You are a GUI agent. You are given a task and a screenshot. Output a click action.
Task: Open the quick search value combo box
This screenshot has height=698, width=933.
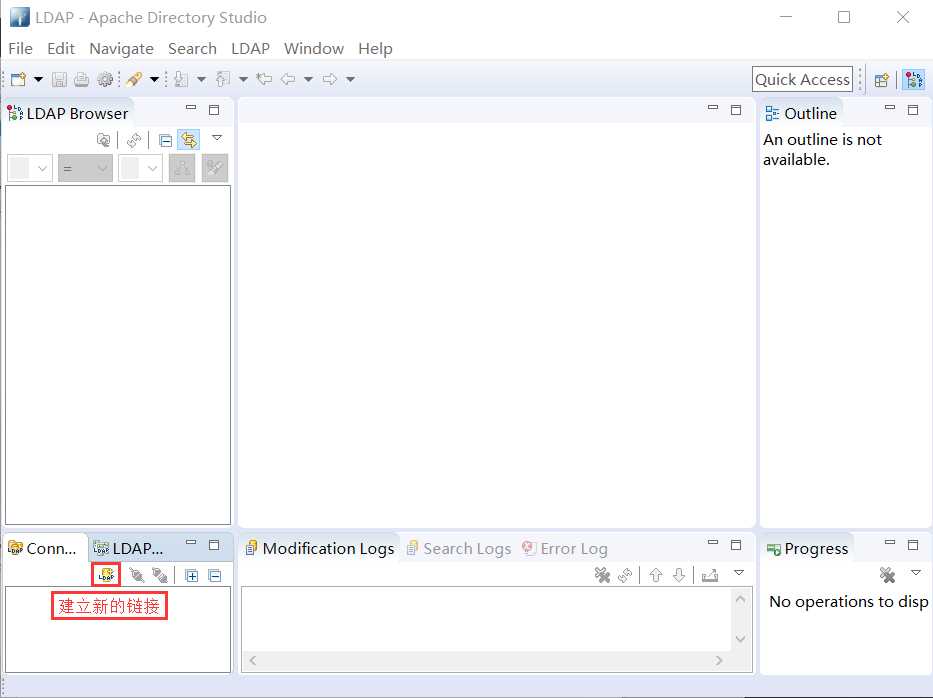[x=140, y=168]
